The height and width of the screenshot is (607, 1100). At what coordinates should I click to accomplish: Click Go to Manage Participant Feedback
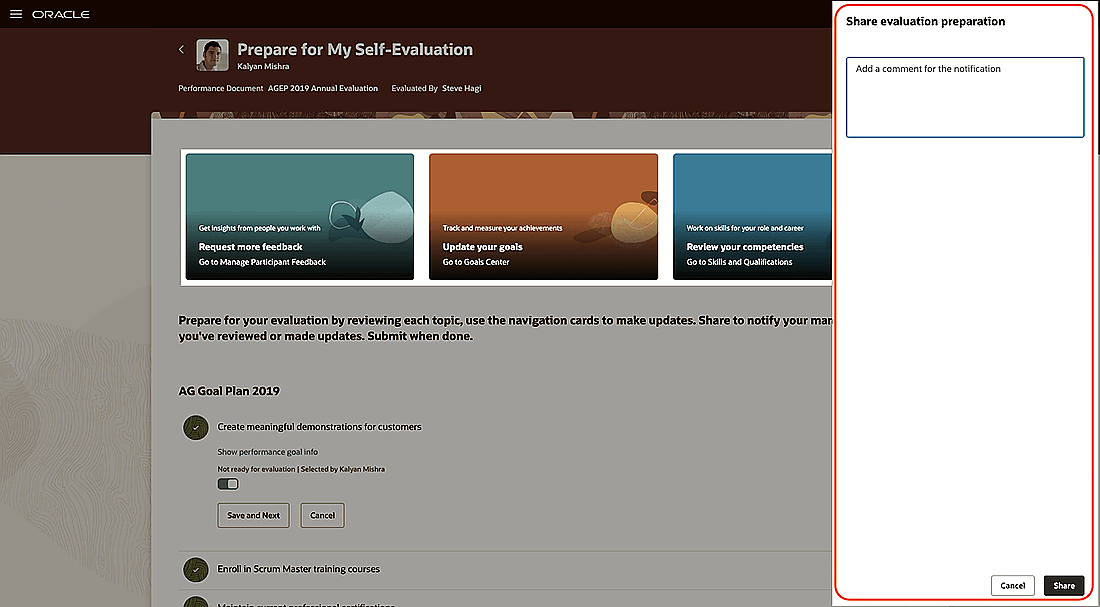pos(262,262)
